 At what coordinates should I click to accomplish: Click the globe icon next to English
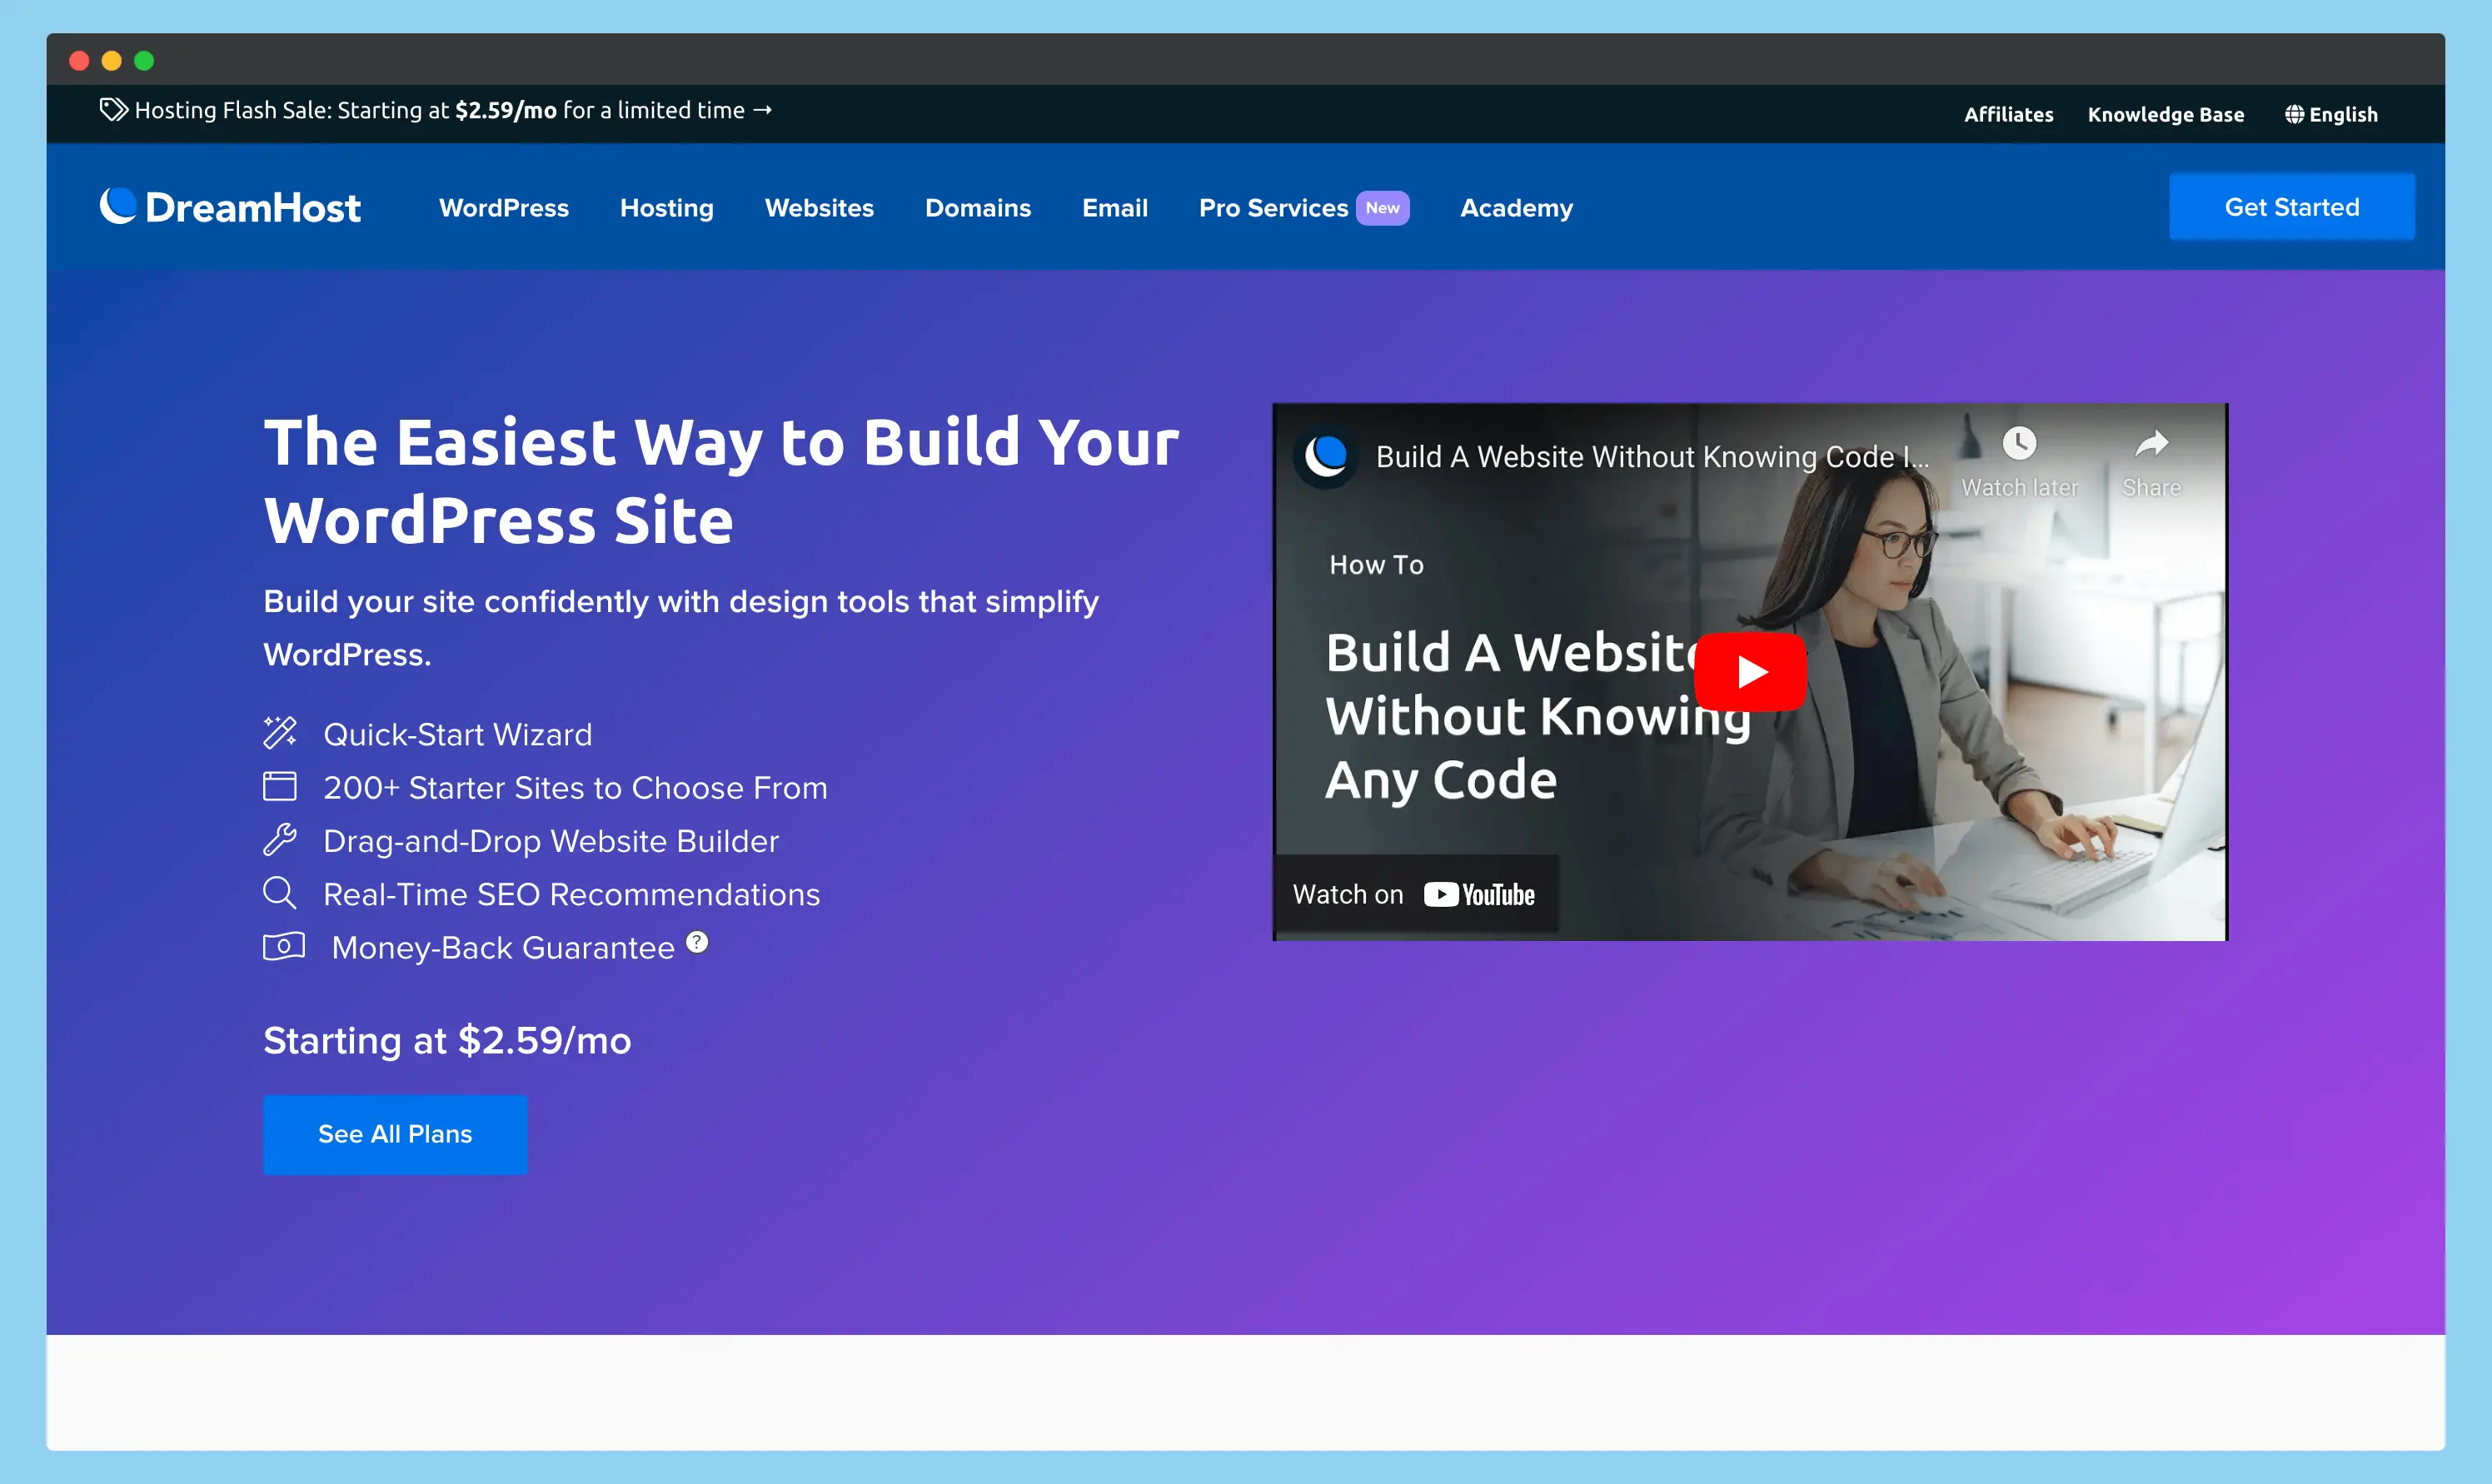(x=2295, y=114)
